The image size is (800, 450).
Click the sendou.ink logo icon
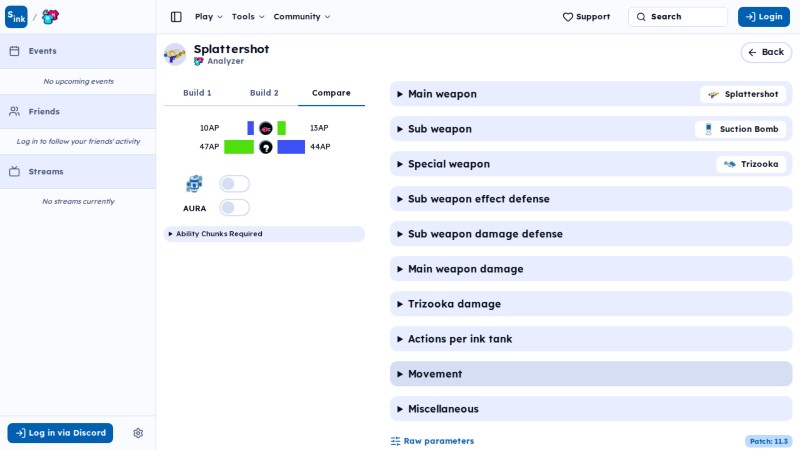[16, 17]
